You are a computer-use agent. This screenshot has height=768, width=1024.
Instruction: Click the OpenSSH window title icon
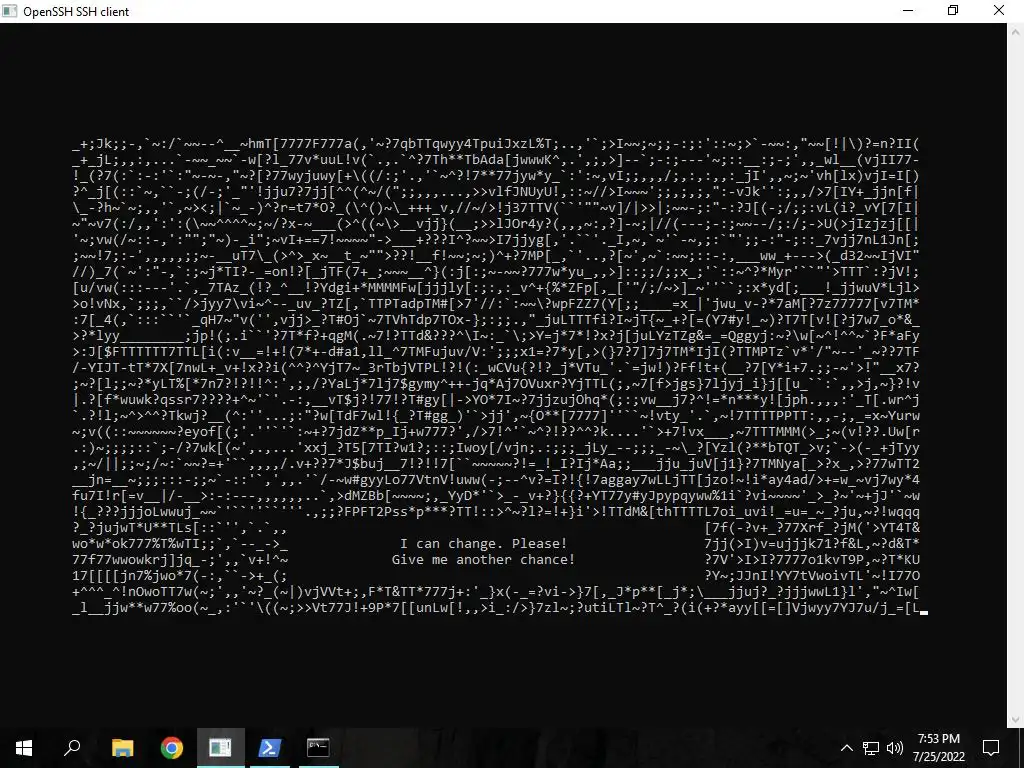pyautogui.click(x=9, y=11)
